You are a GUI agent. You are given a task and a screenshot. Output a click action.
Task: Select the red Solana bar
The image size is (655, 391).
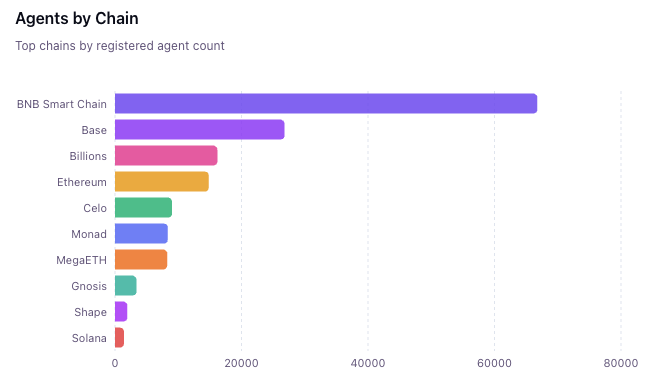click(119, 338)
